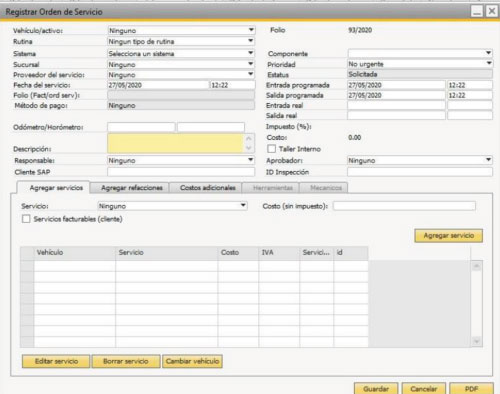Click Editar servicio button
Screen dimensions: 500x394
56,361
